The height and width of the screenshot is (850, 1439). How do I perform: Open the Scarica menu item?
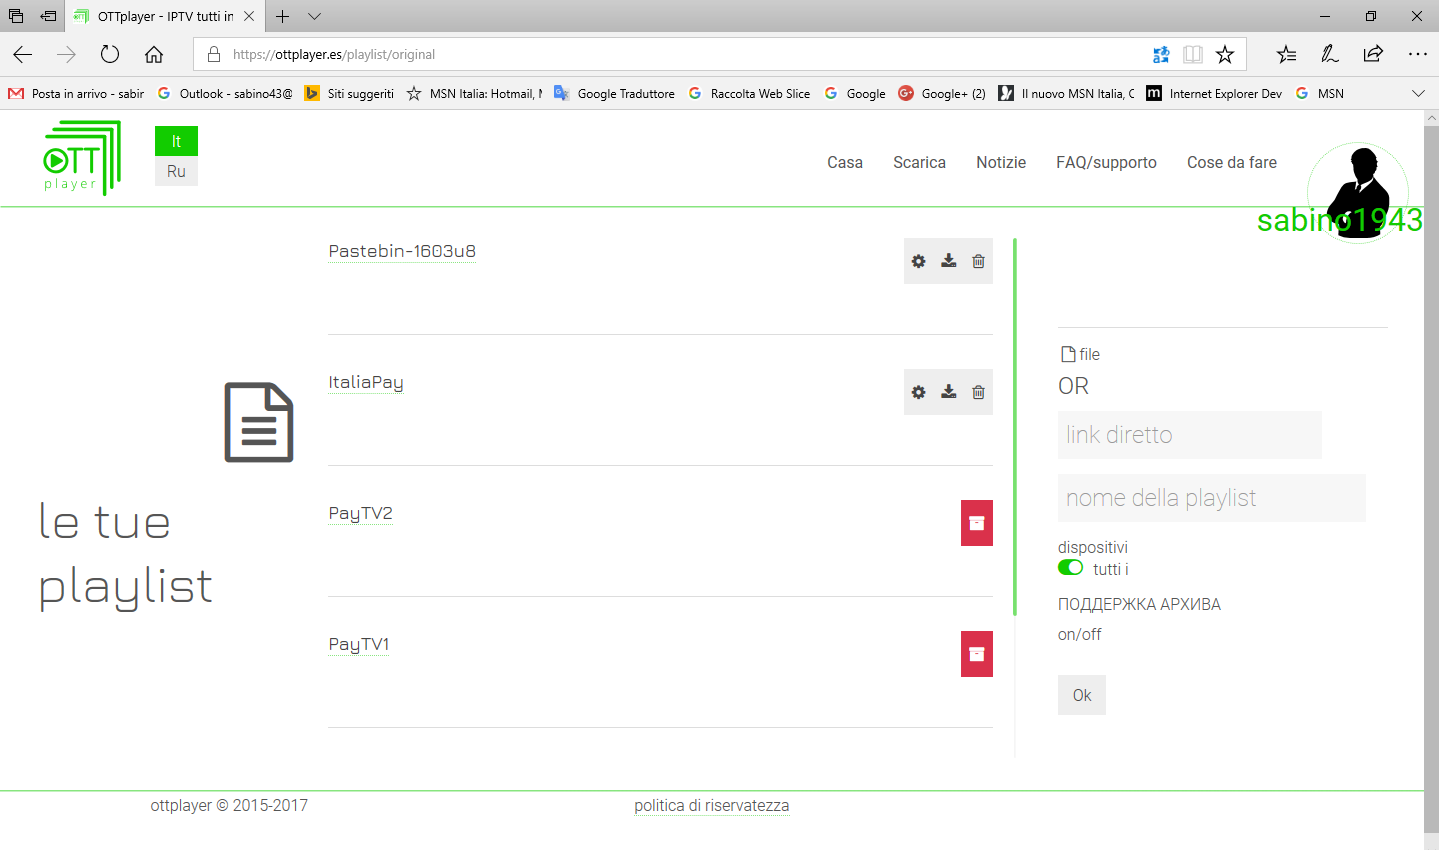tap(919, 162)
